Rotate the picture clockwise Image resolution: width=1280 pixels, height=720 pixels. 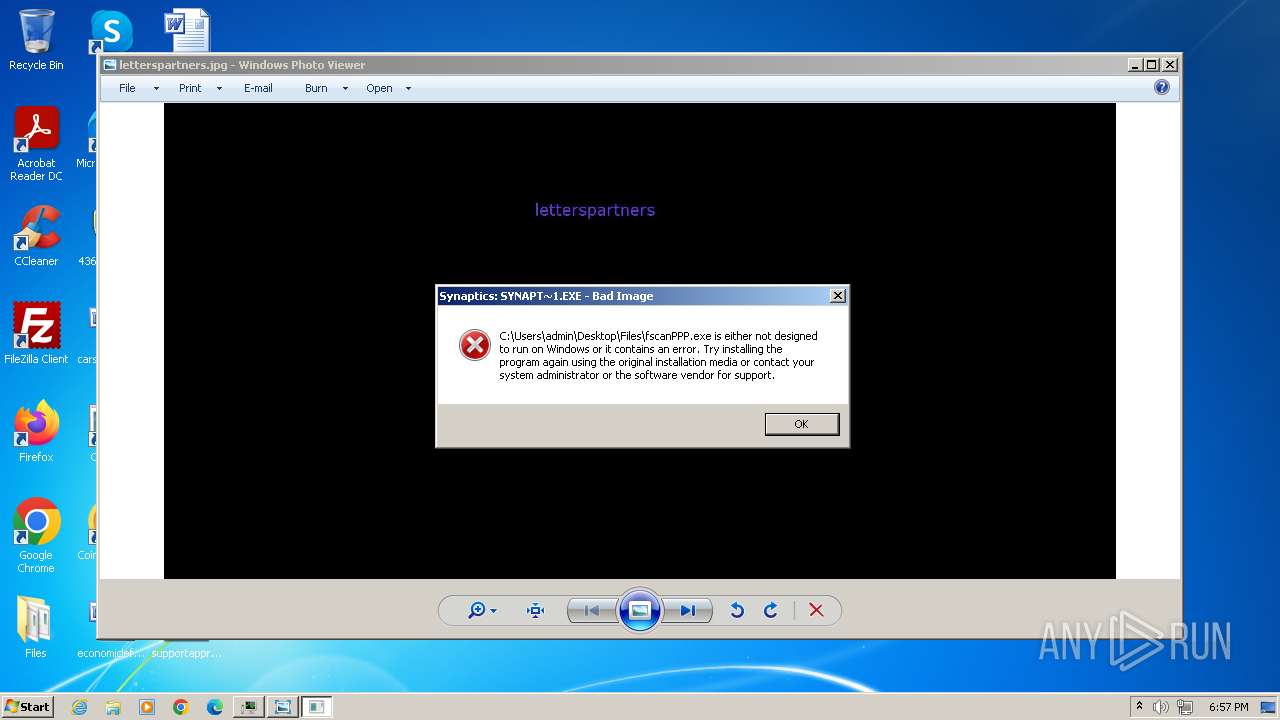pyautogui.click(x=771, y=610)
